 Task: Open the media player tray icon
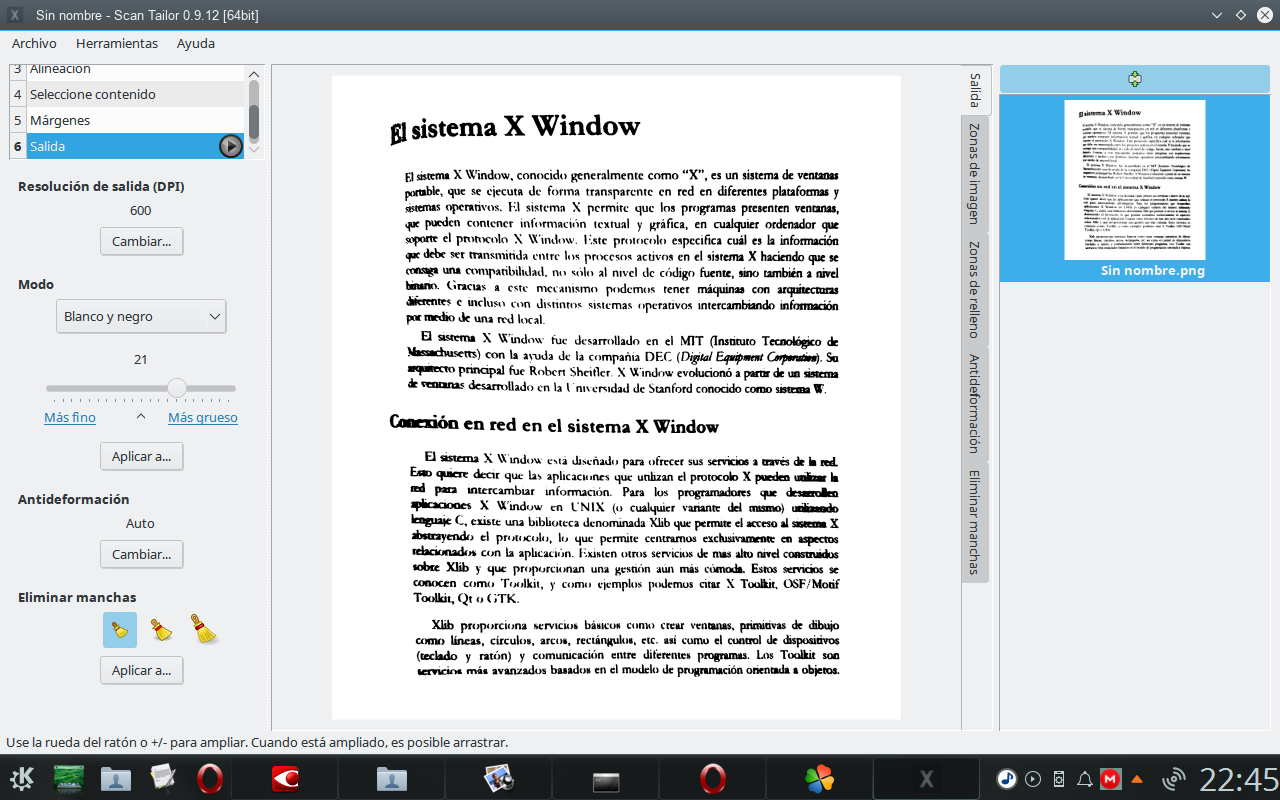click(x=1033, y=778)
